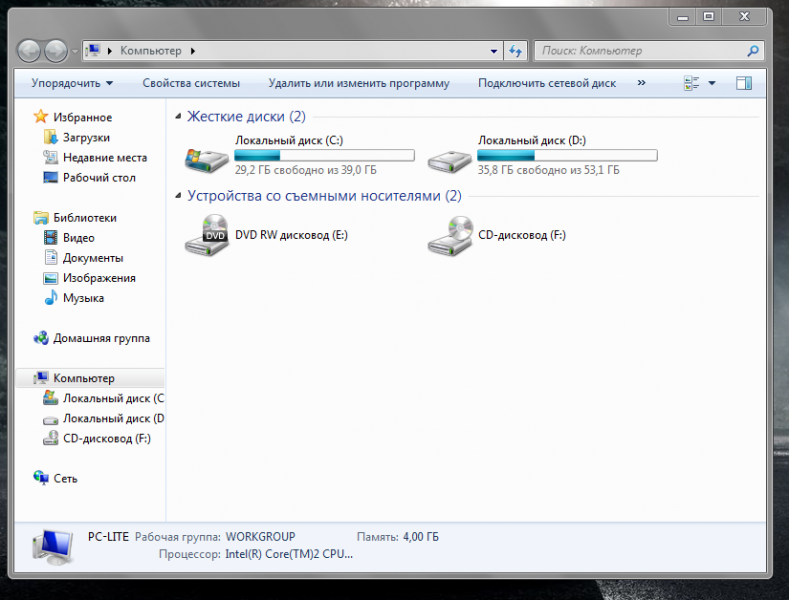The width and height of the screenshot is (789, 600).
Task: Open DVD RW drive (E:) icon
Action: point(207,235)
